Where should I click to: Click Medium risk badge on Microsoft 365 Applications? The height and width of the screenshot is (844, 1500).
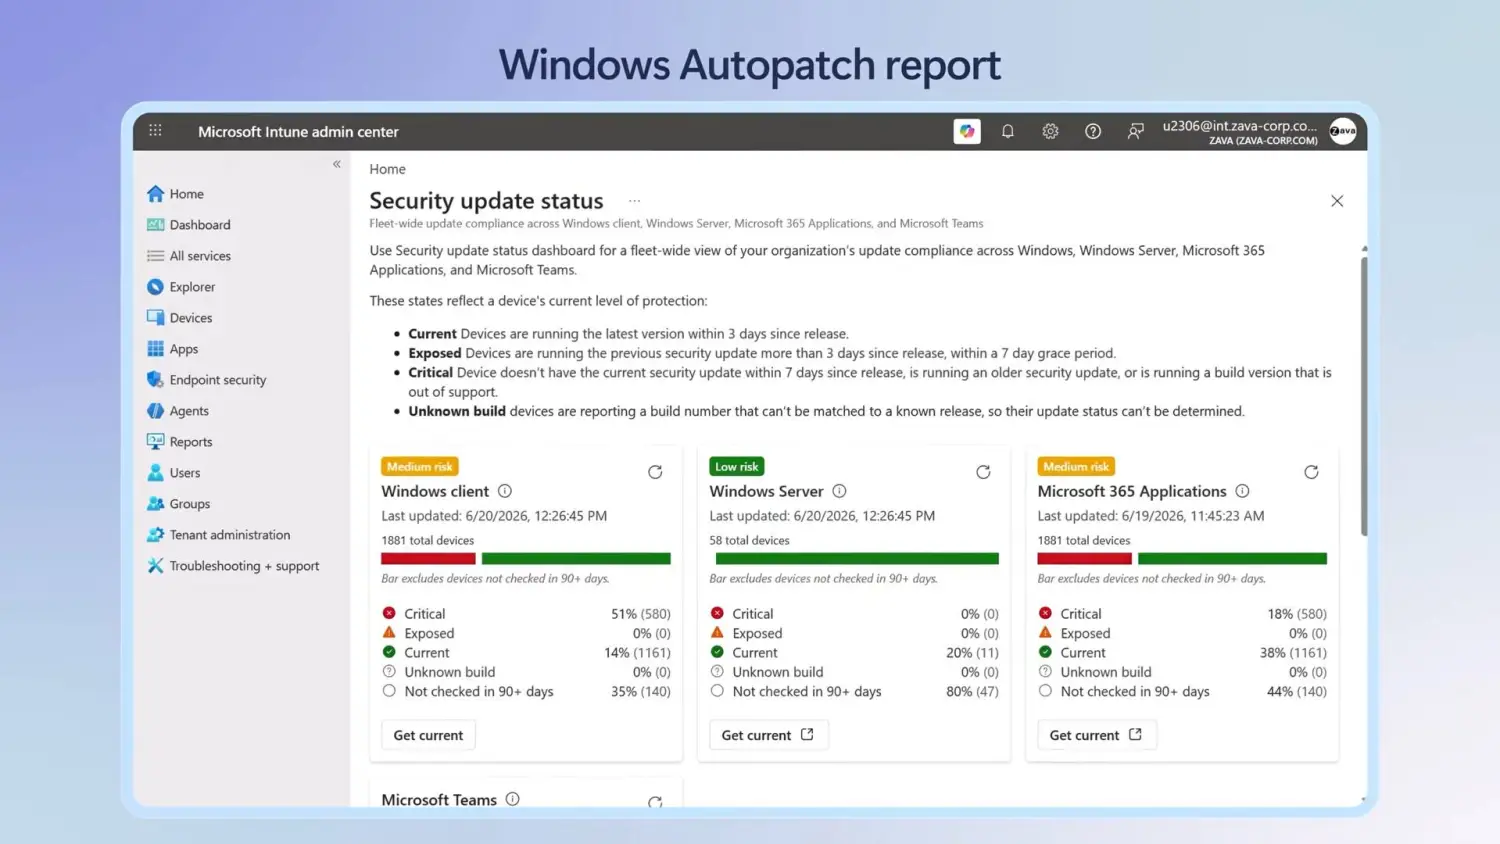(1076, 467)
